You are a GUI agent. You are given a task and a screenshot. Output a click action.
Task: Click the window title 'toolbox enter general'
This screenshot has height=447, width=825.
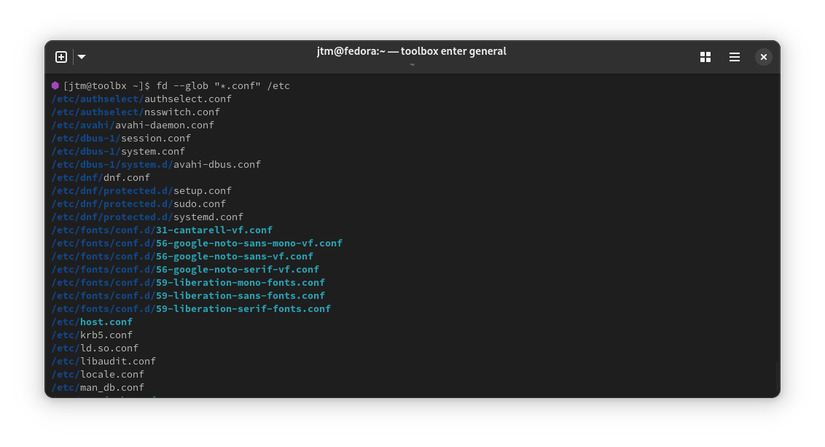pos(412,51)
